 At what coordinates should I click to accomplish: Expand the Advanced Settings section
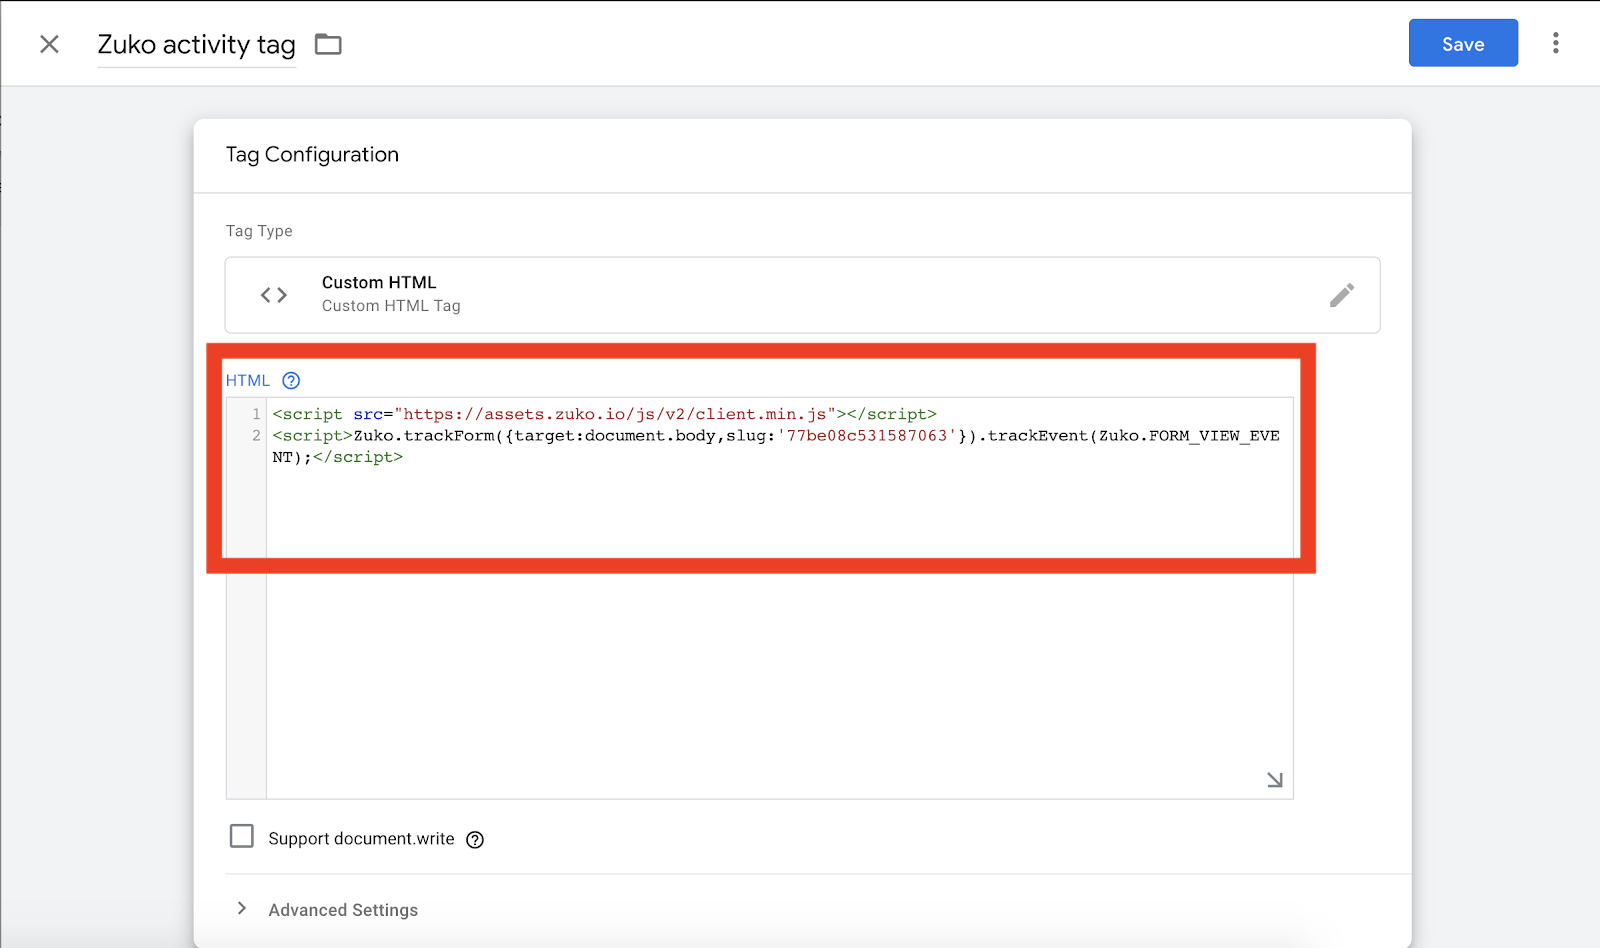coord(342,909)
